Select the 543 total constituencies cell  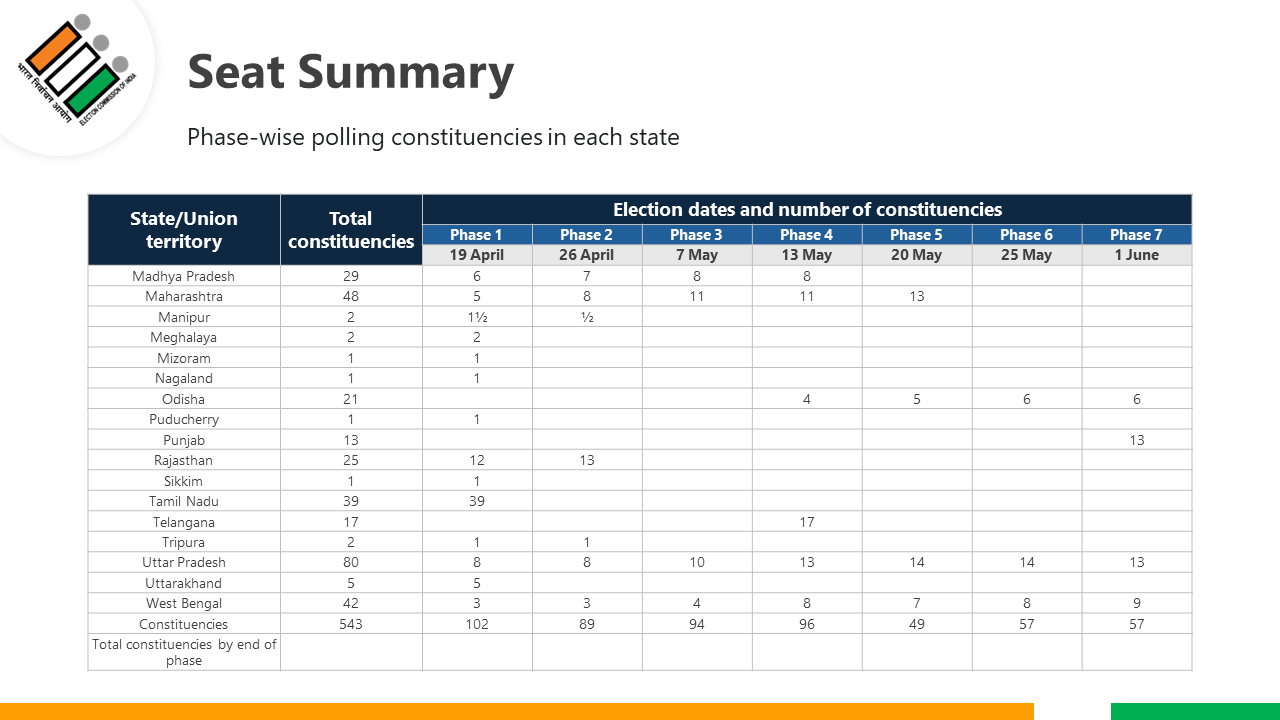[351, 624]
